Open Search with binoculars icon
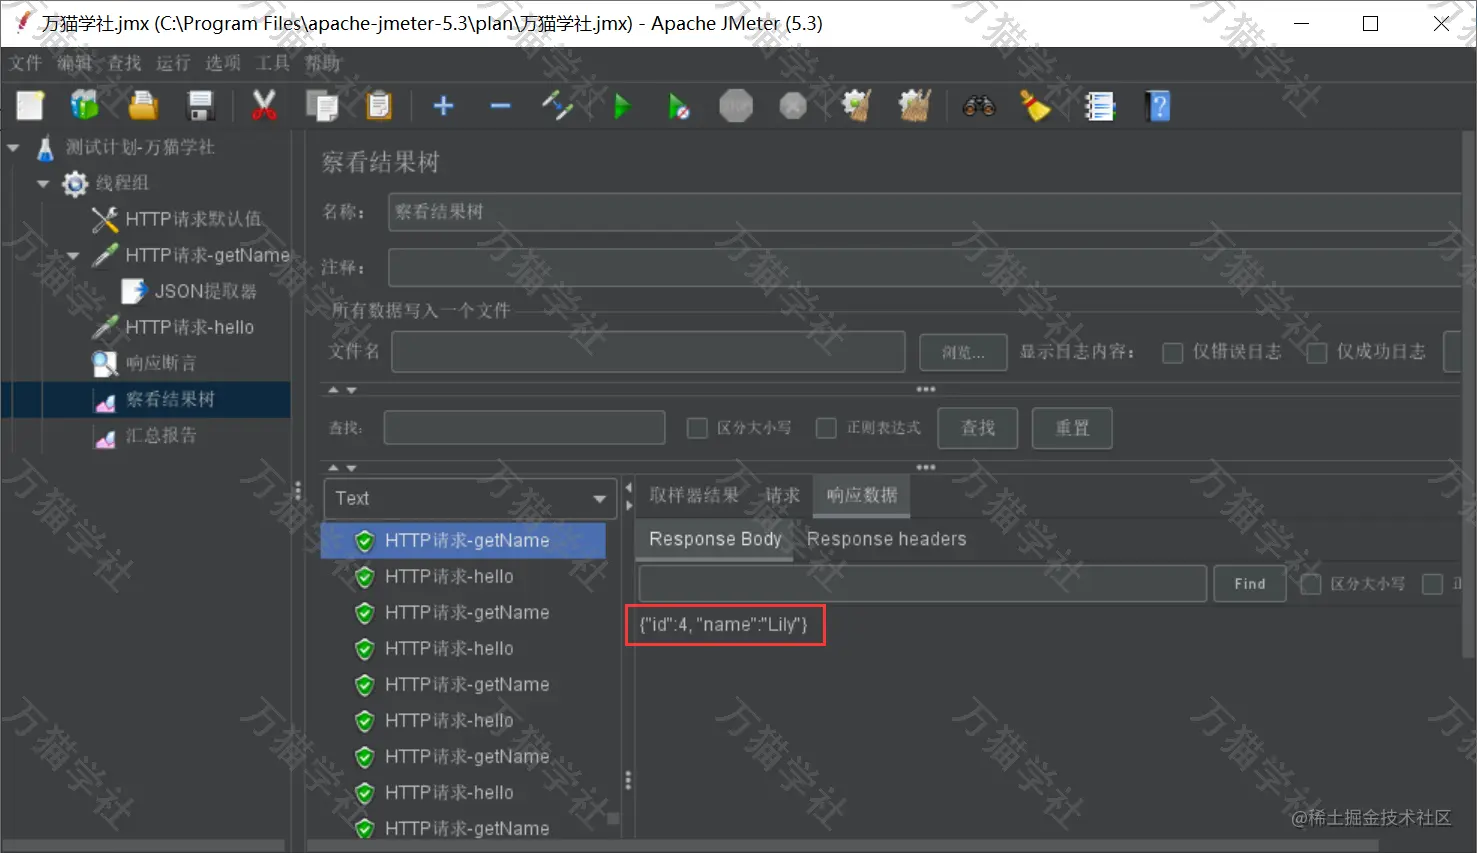The height and width of the screenshot is (853, 1477). [979, 105]
